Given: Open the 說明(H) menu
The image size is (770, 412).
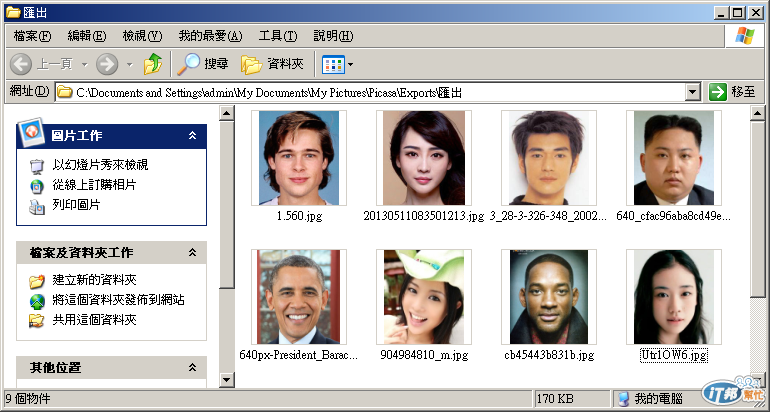Looking at the screenshot, I should tap(333, 36).
